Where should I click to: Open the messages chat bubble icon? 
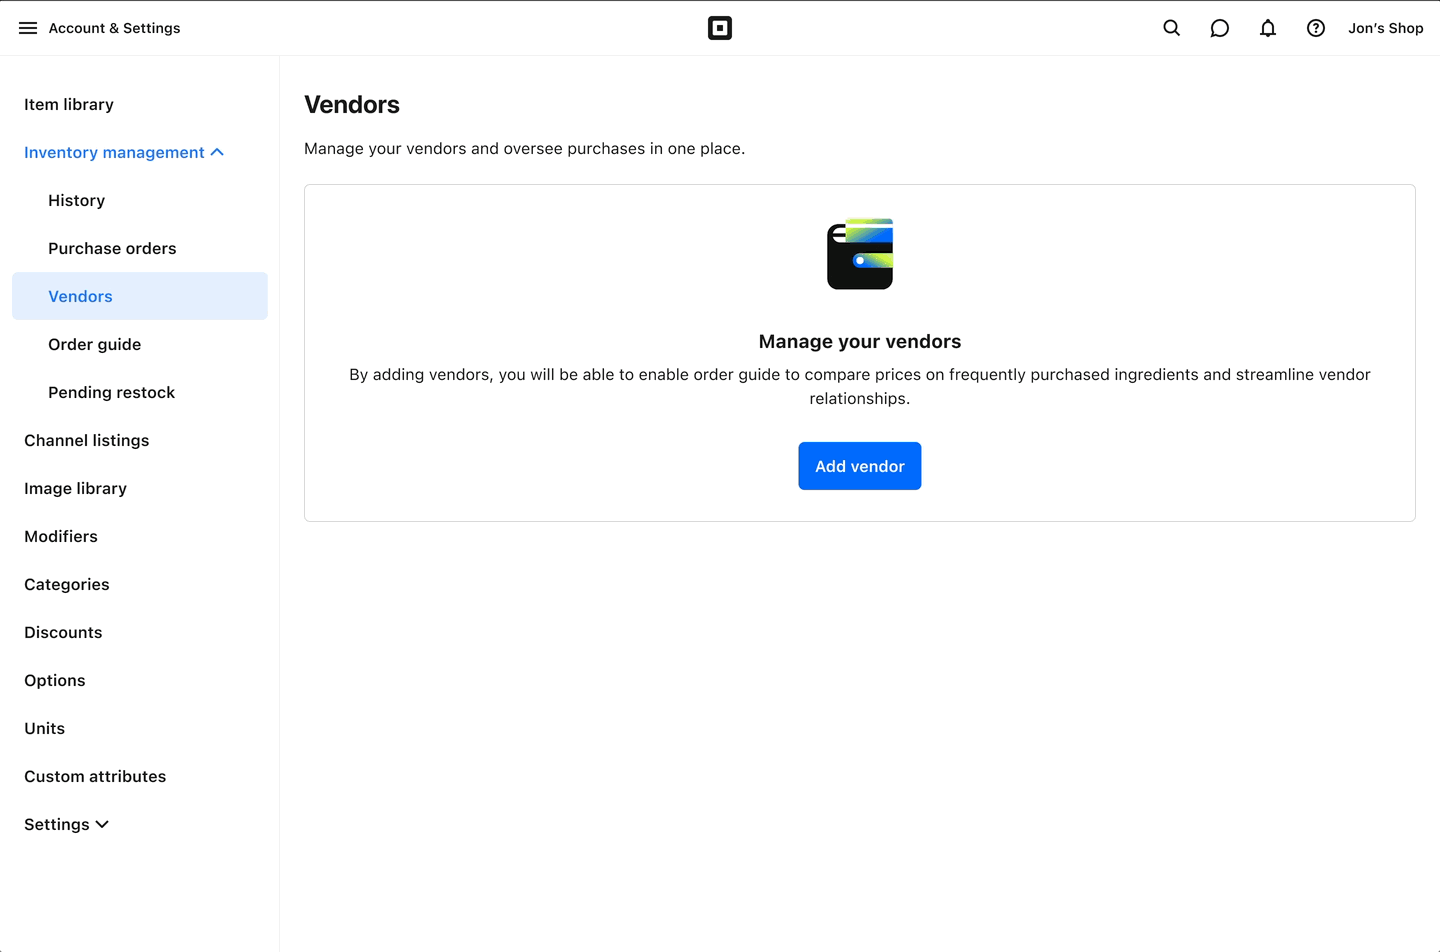click(1219, 28)
